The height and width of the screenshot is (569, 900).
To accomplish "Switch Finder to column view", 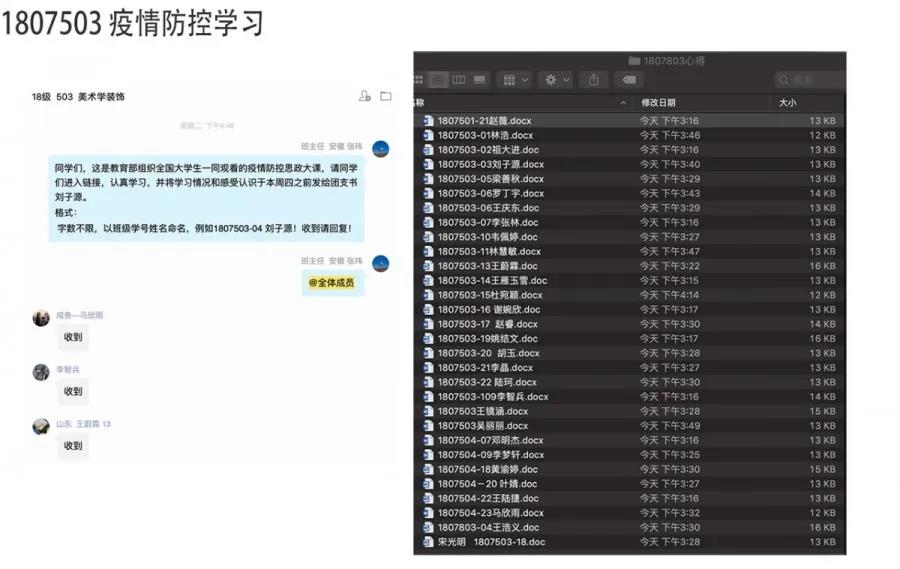I will click(x=459, y=80).
